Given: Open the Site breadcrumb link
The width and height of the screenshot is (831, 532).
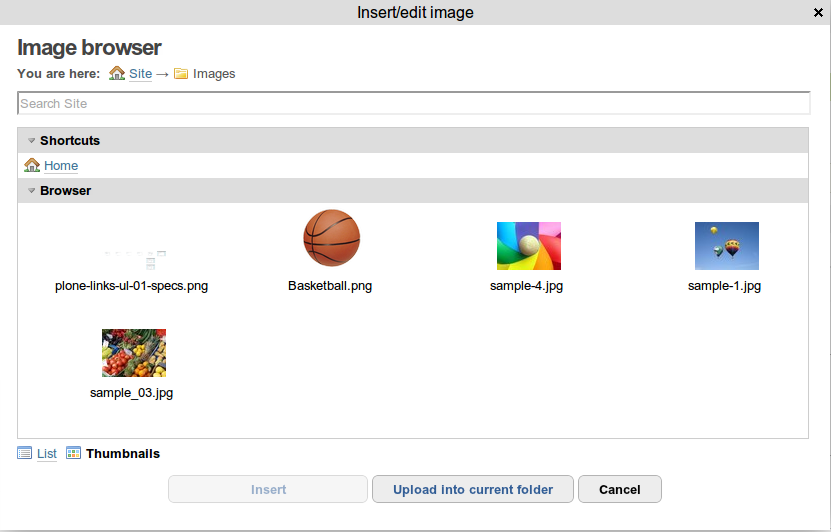Looking at the screenshot, I should tap(140, 74).
